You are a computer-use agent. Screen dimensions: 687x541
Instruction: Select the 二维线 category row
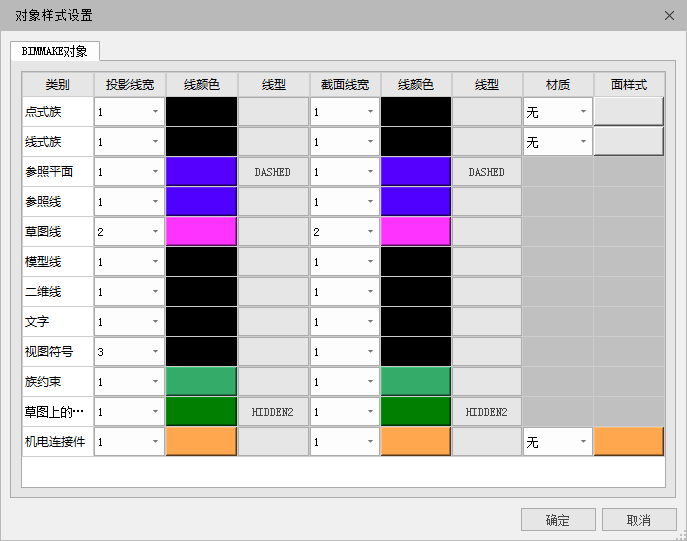[57, 292]
